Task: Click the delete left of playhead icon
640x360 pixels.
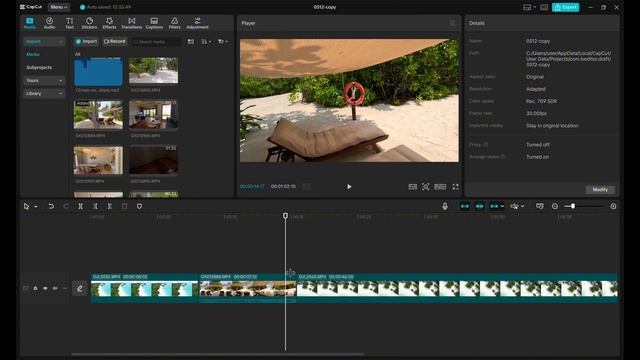Action: click(x=95, y=207)
